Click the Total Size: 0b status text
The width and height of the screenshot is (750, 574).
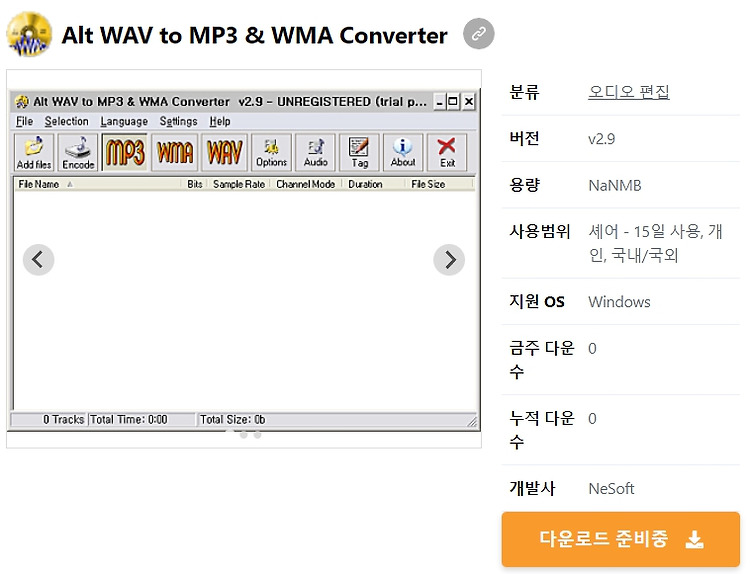pyautogui.click(x=232, y=419)
